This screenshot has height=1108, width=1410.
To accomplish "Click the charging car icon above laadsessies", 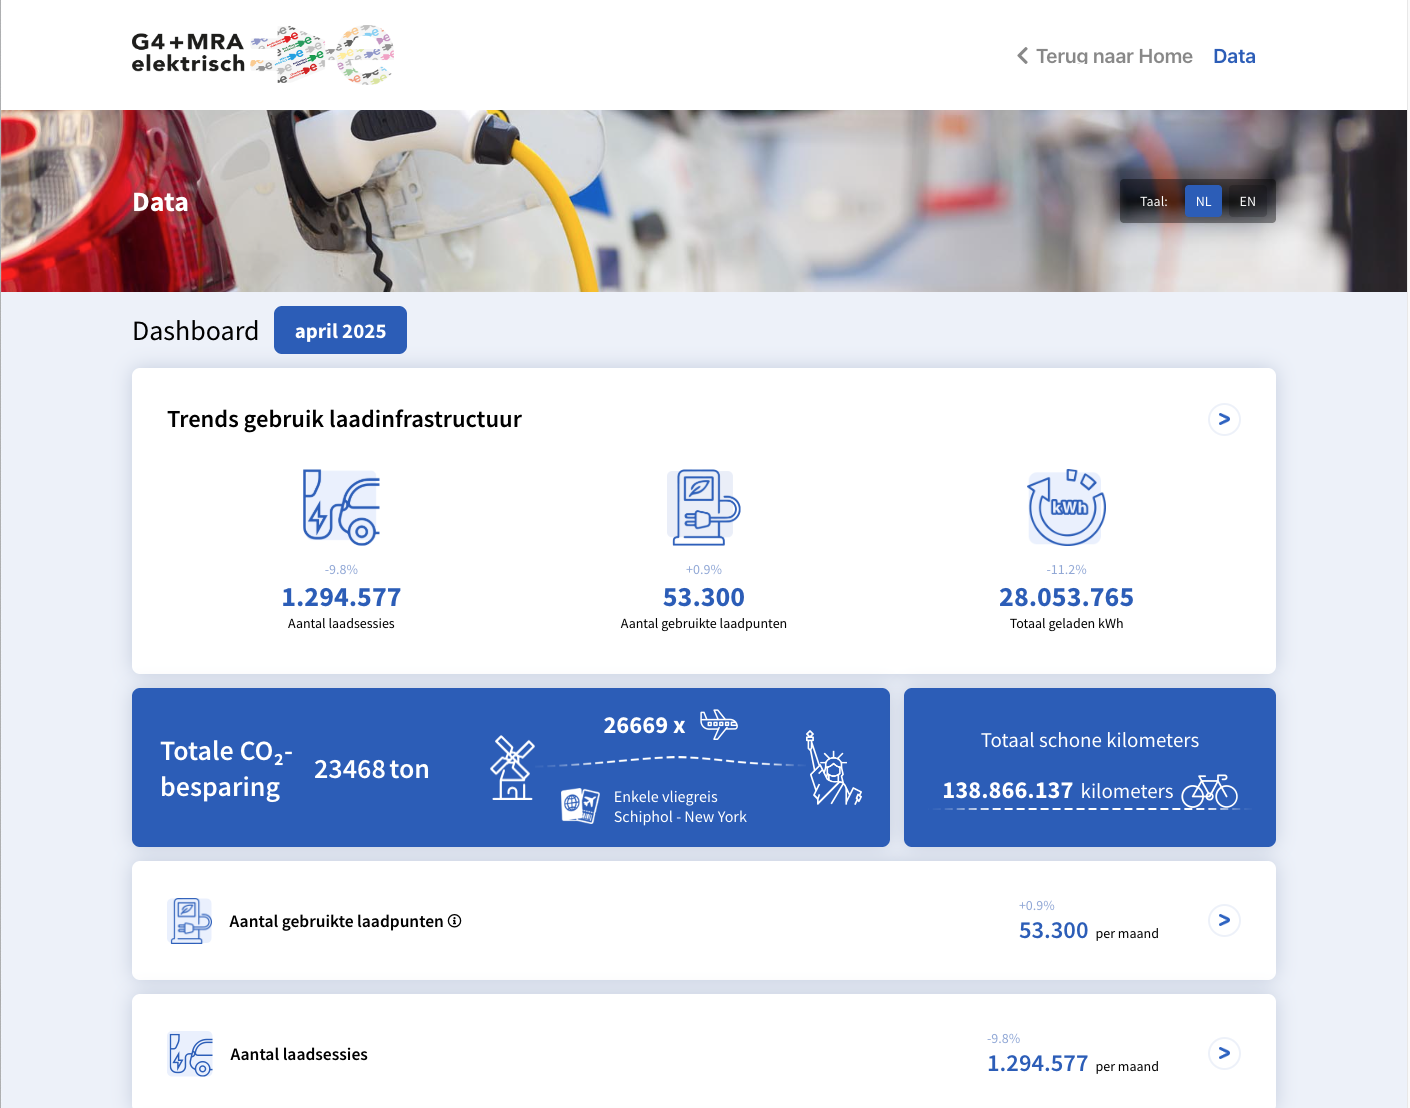I will coord(341,507).
